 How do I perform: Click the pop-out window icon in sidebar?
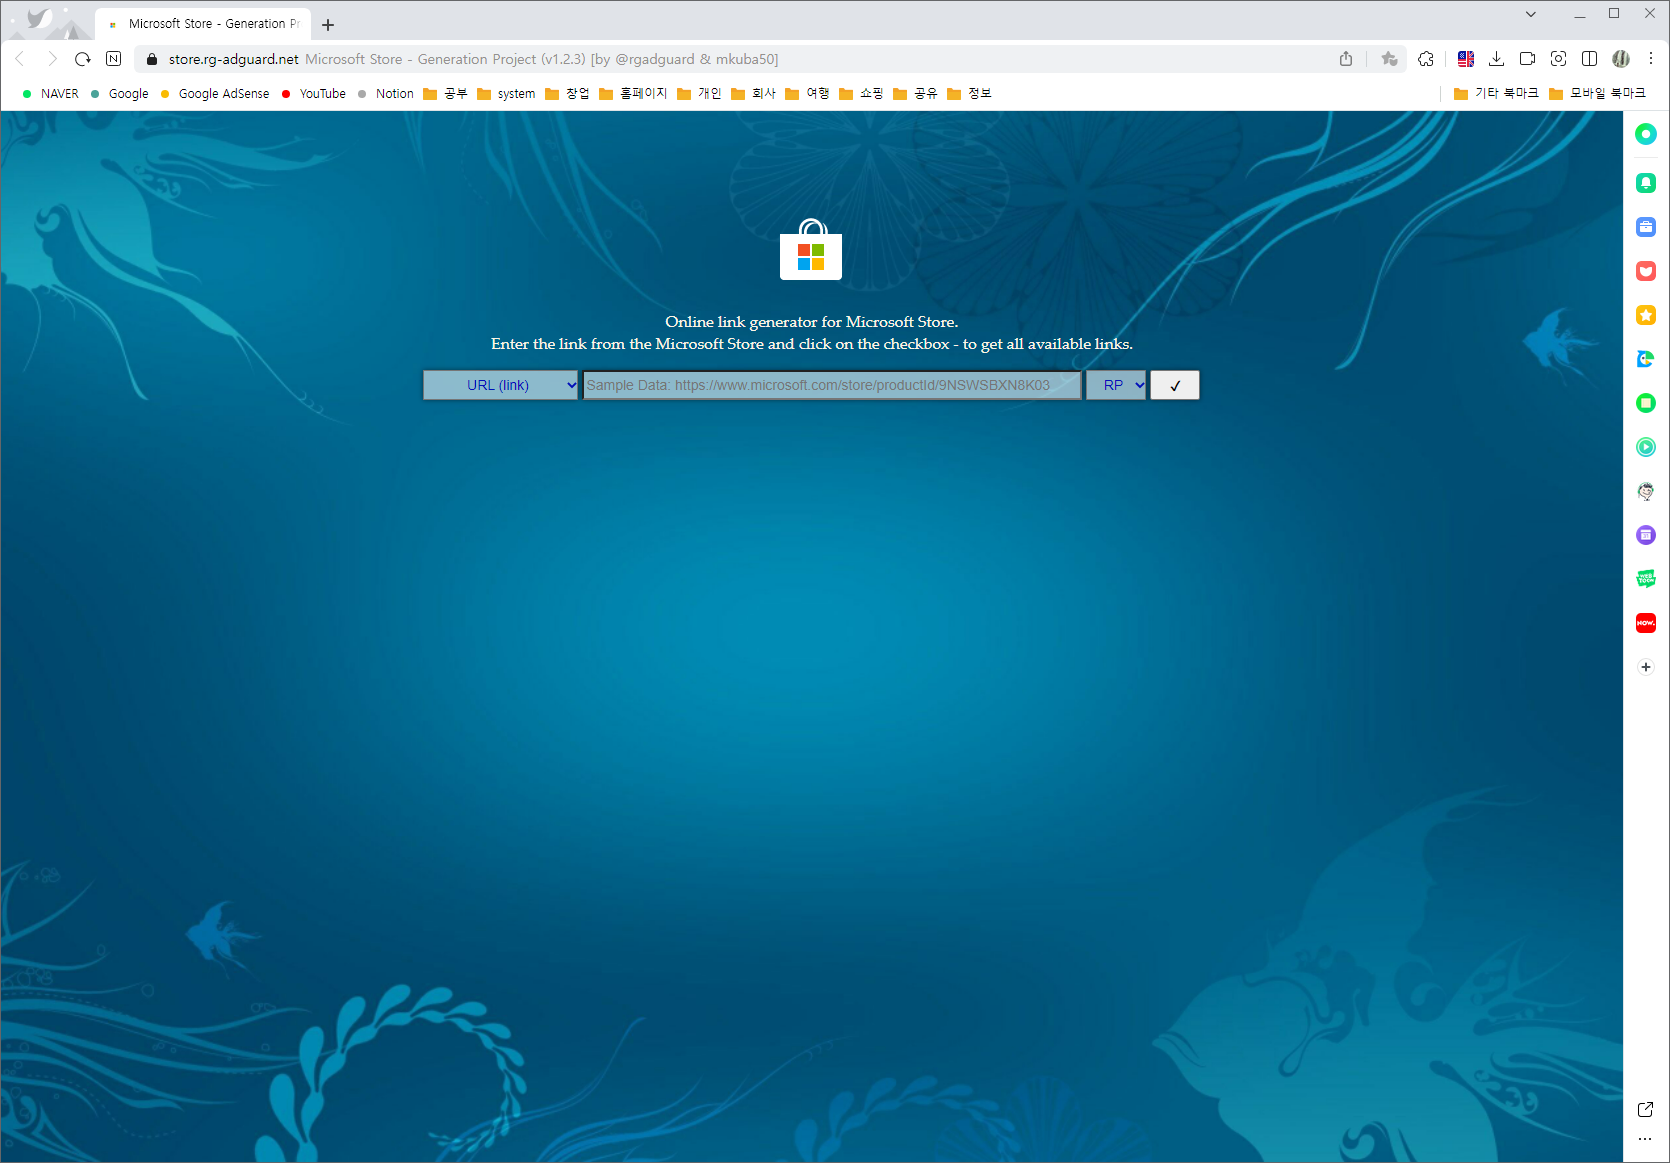(1645, 1109)
